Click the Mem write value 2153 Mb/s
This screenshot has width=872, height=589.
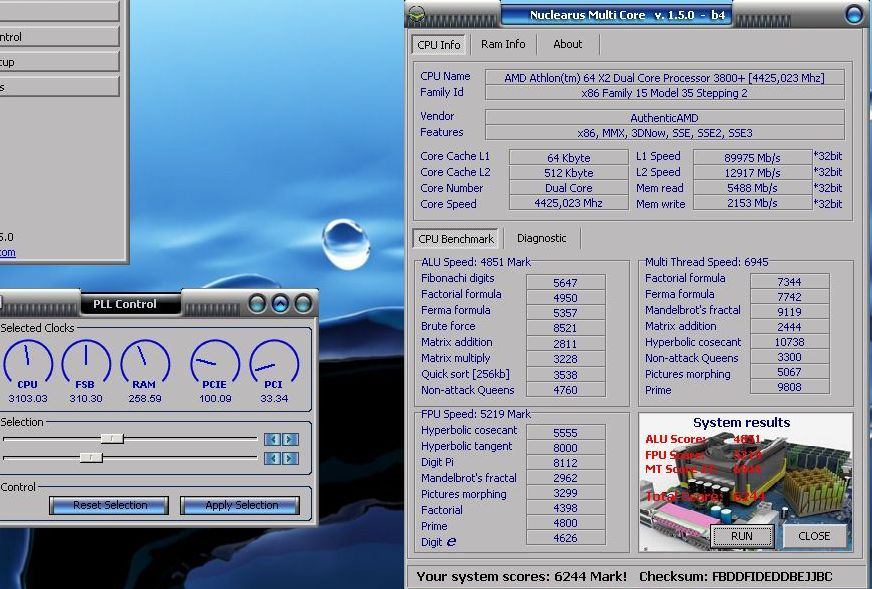point(752,203)
